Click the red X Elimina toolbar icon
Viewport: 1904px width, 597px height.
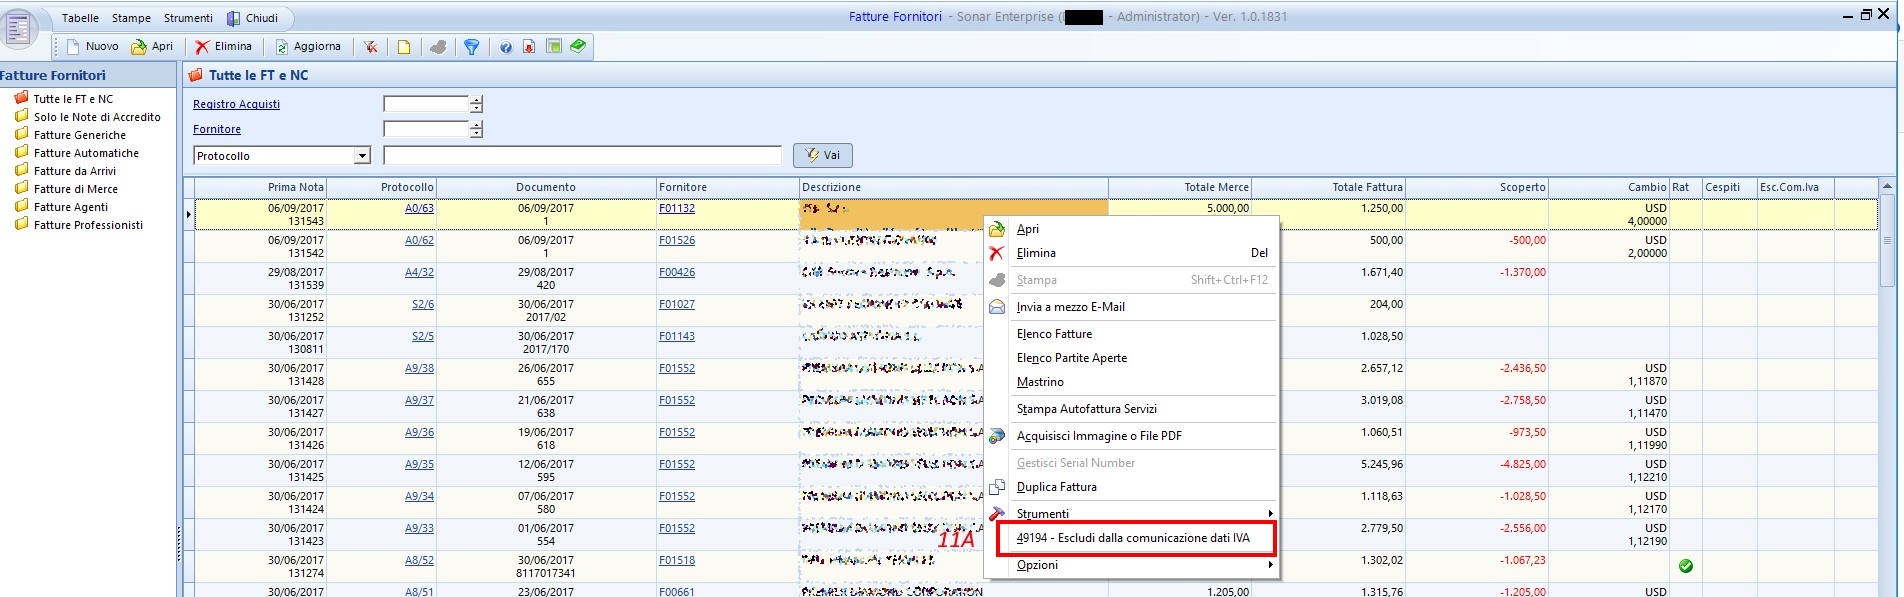(x=202, y=47)
